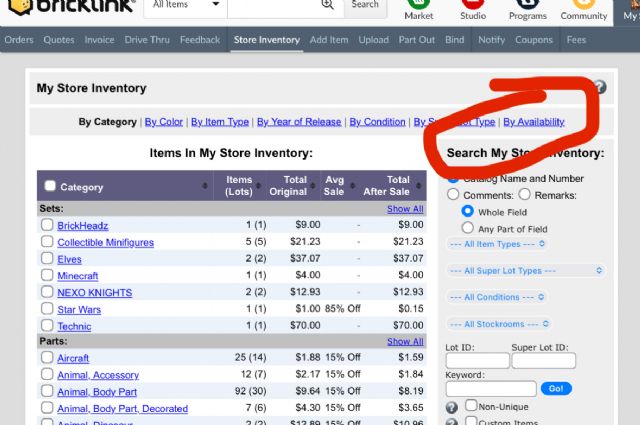Open the Coupons tab
Viewport: 640px width, 425px height.
[x=534, y=40]
